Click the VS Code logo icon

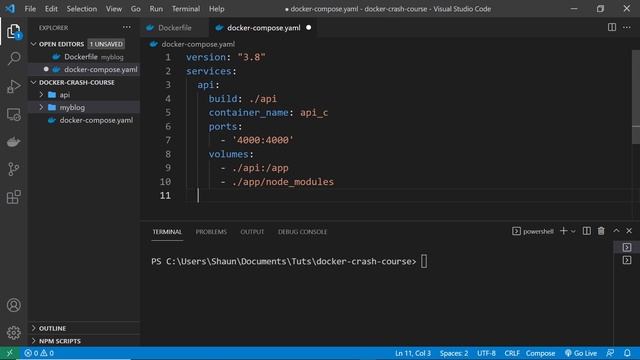(x=10, y=9)
